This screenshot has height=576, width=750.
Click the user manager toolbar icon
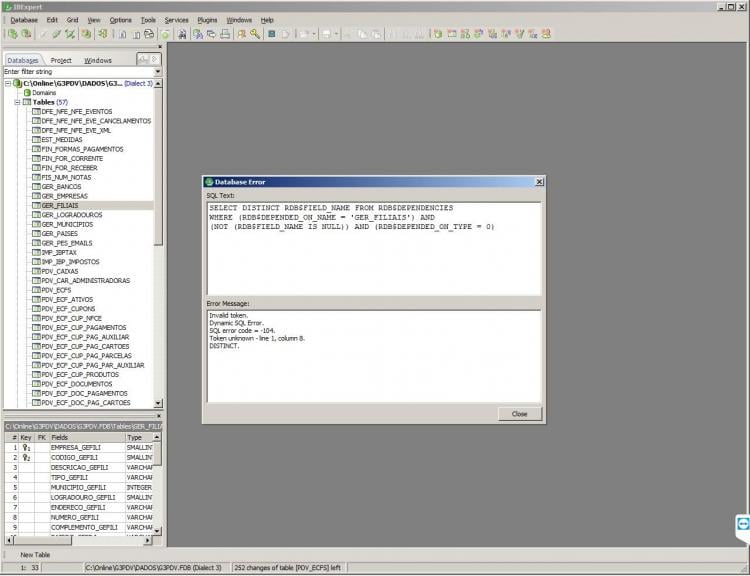[242, 34]
